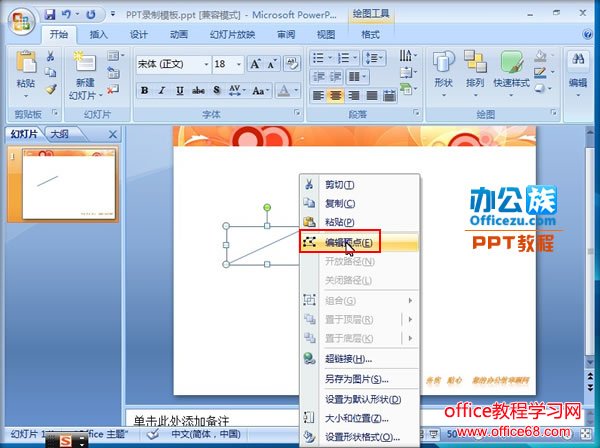The width and height of the screenshot is (600, 448).
Task: Increase font size with large A
Action: [255, 64]
